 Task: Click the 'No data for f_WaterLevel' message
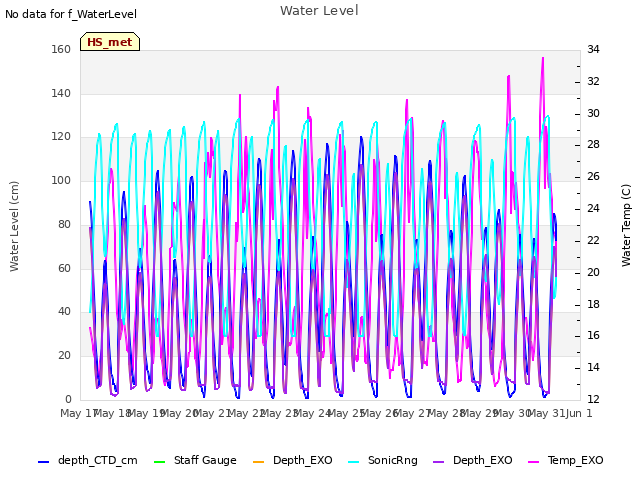click(71, 14)
